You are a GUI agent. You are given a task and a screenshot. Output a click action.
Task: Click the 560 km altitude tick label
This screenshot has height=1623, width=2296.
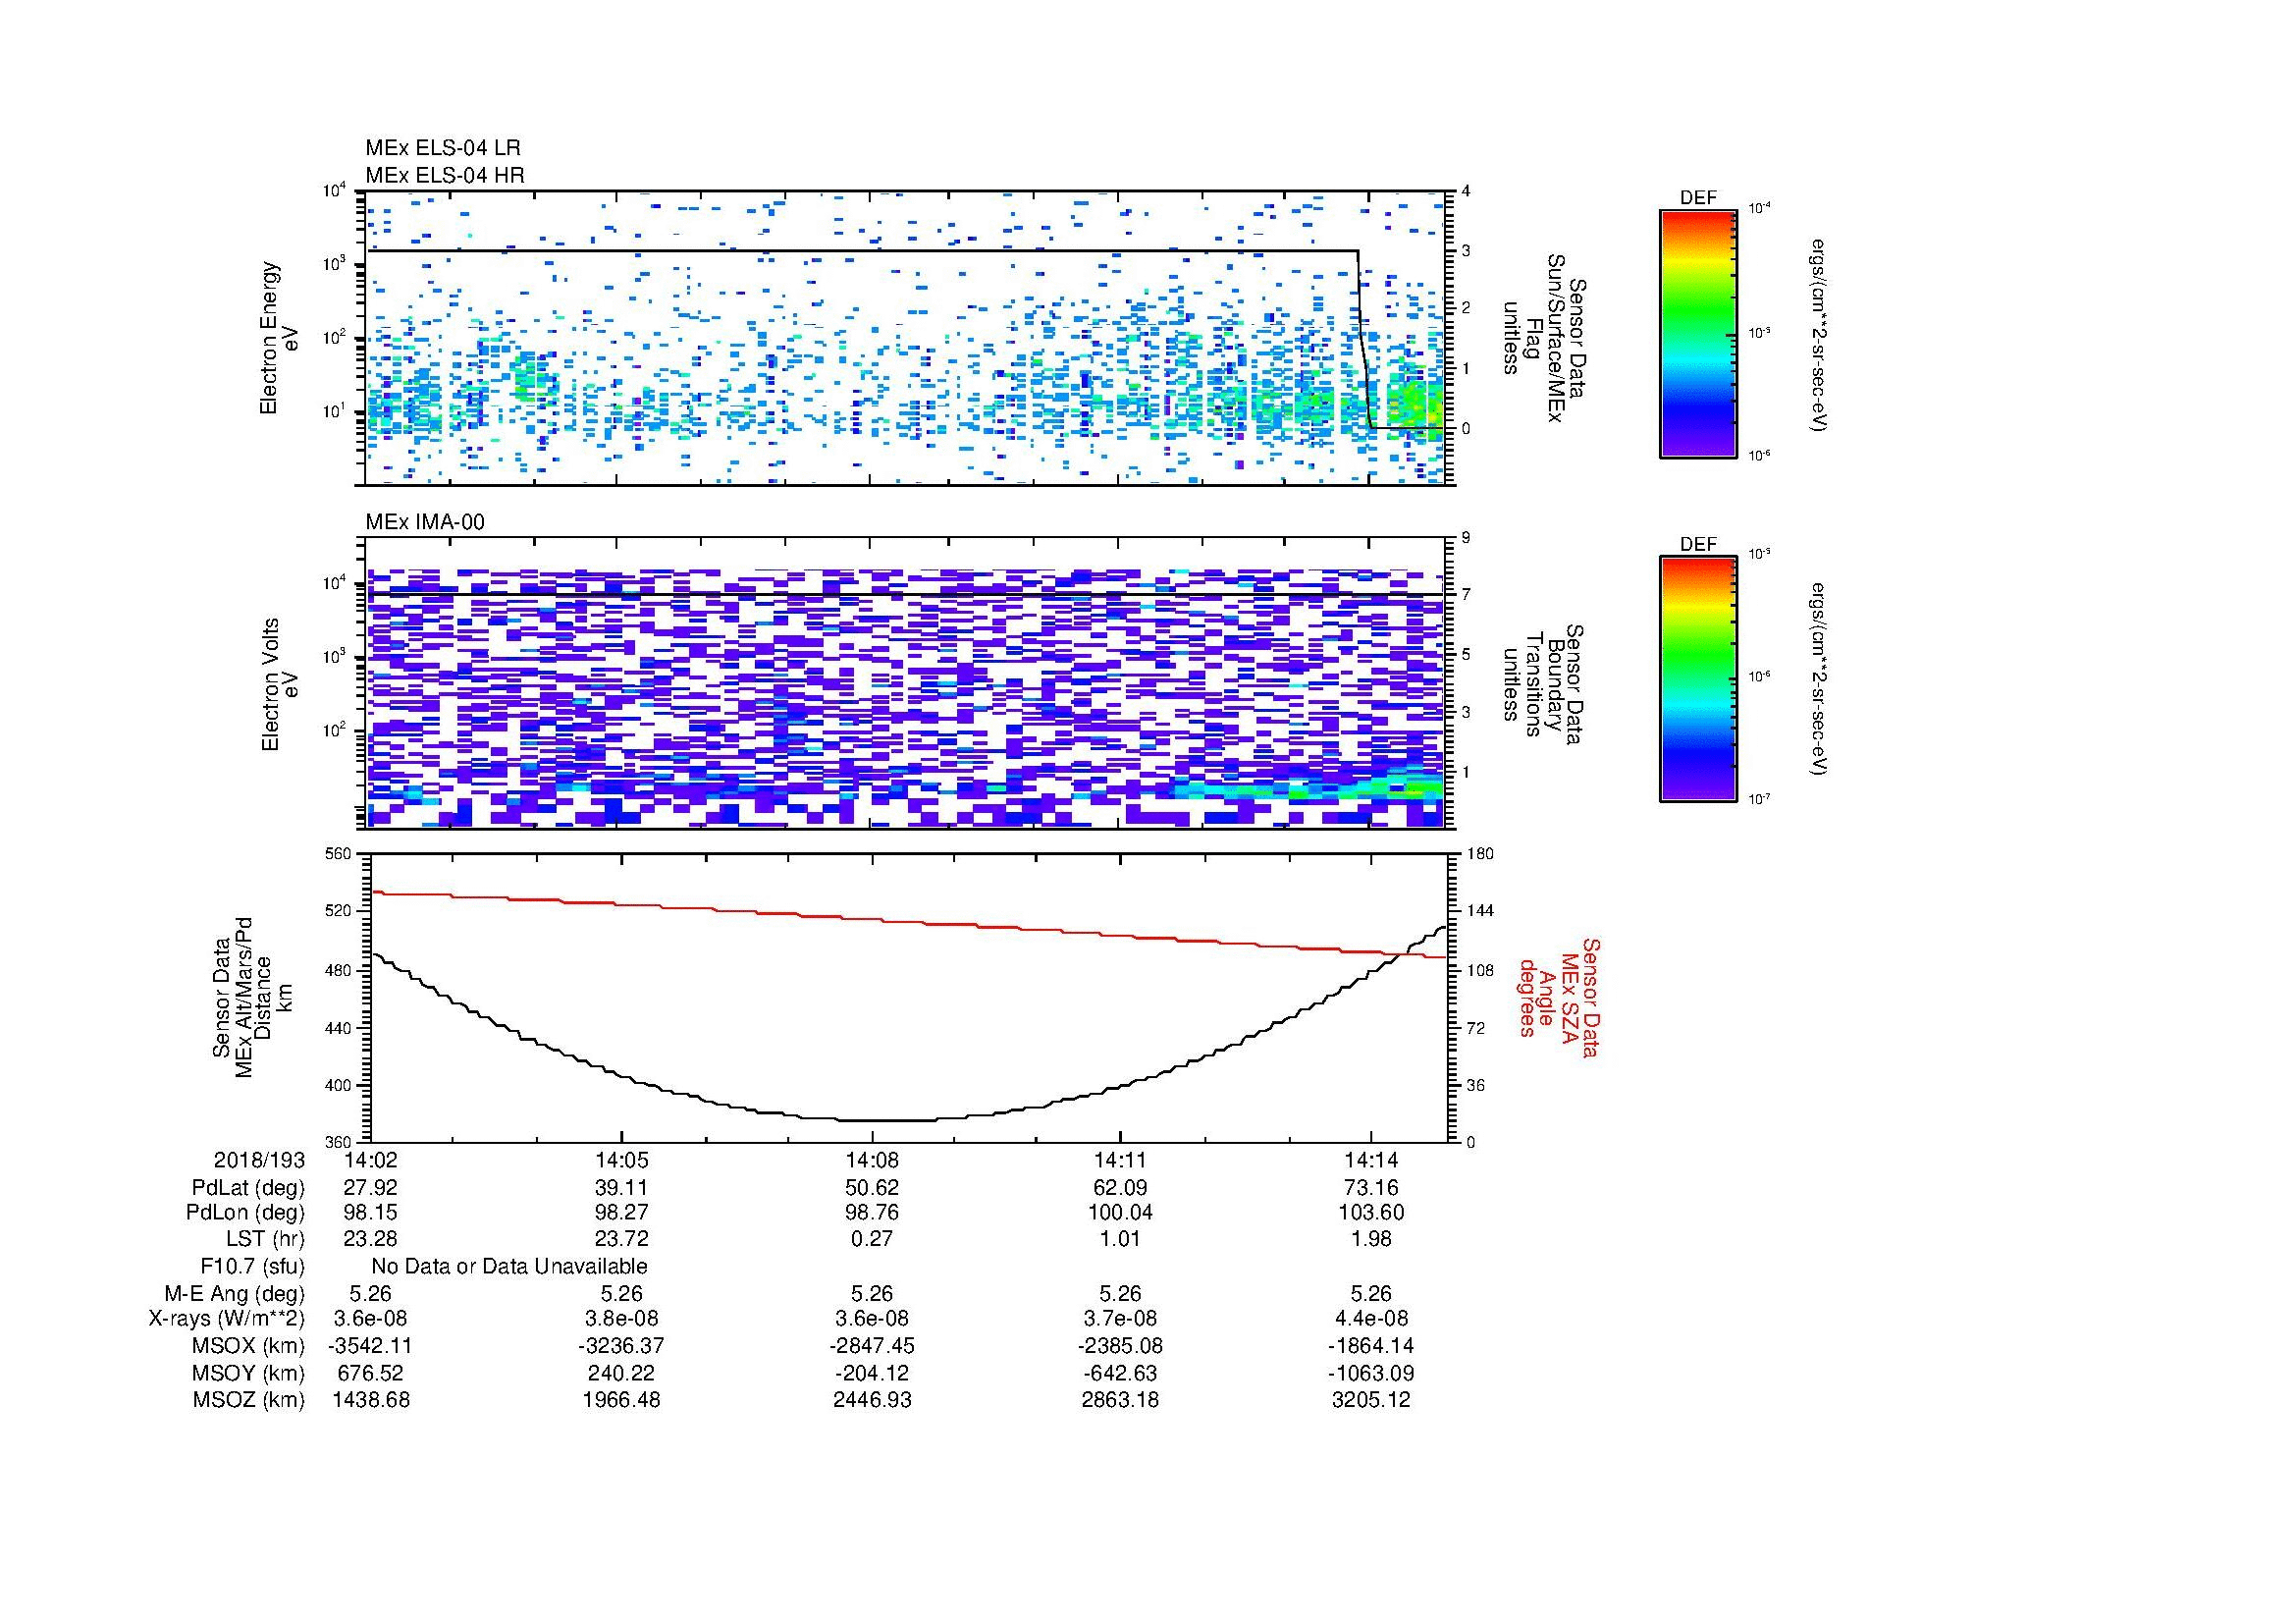(x=340, y=853)
